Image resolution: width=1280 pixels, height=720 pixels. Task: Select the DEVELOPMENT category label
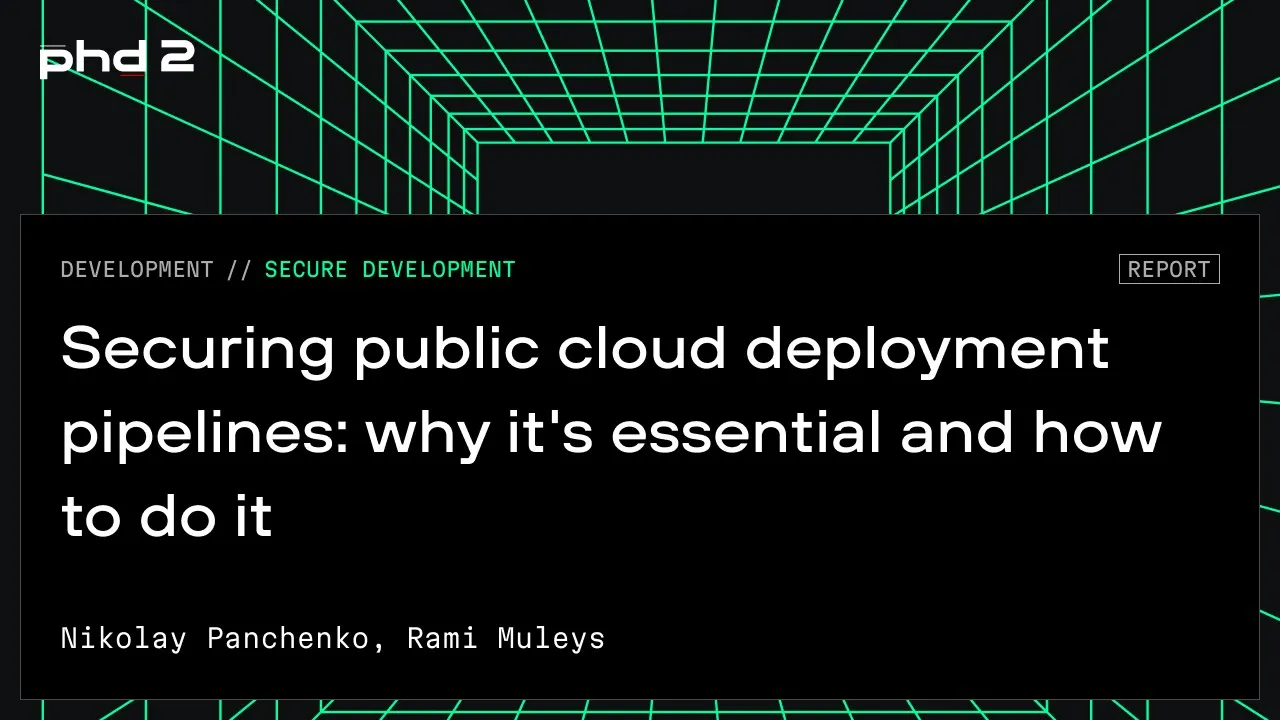coord(137,269)
